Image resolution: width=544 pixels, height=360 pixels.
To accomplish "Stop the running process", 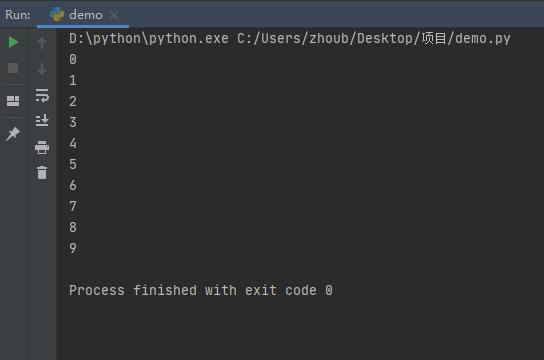I will click(x=13, y=68).
